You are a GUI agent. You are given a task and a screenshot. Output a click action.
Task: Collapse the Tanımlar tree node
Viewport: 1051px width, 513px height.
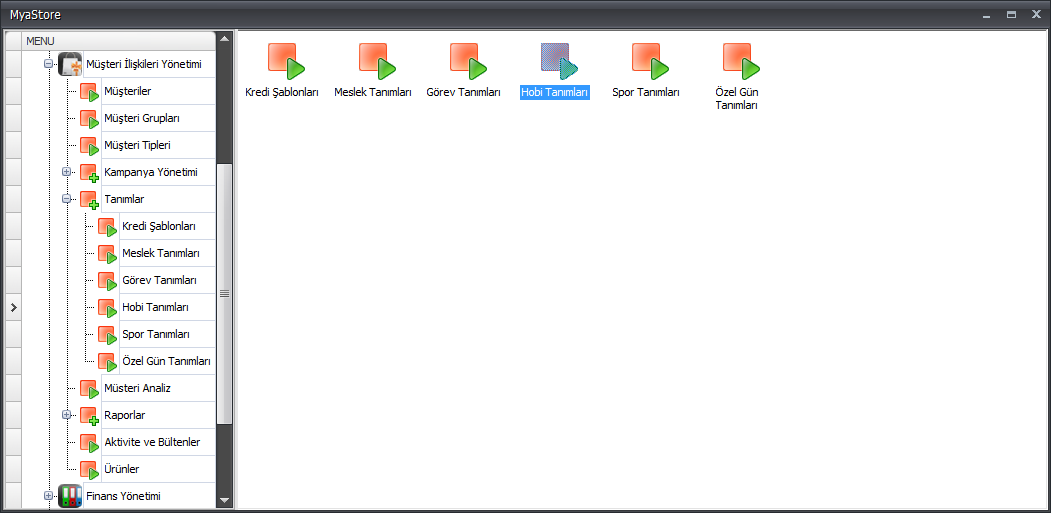coord(66,199)
